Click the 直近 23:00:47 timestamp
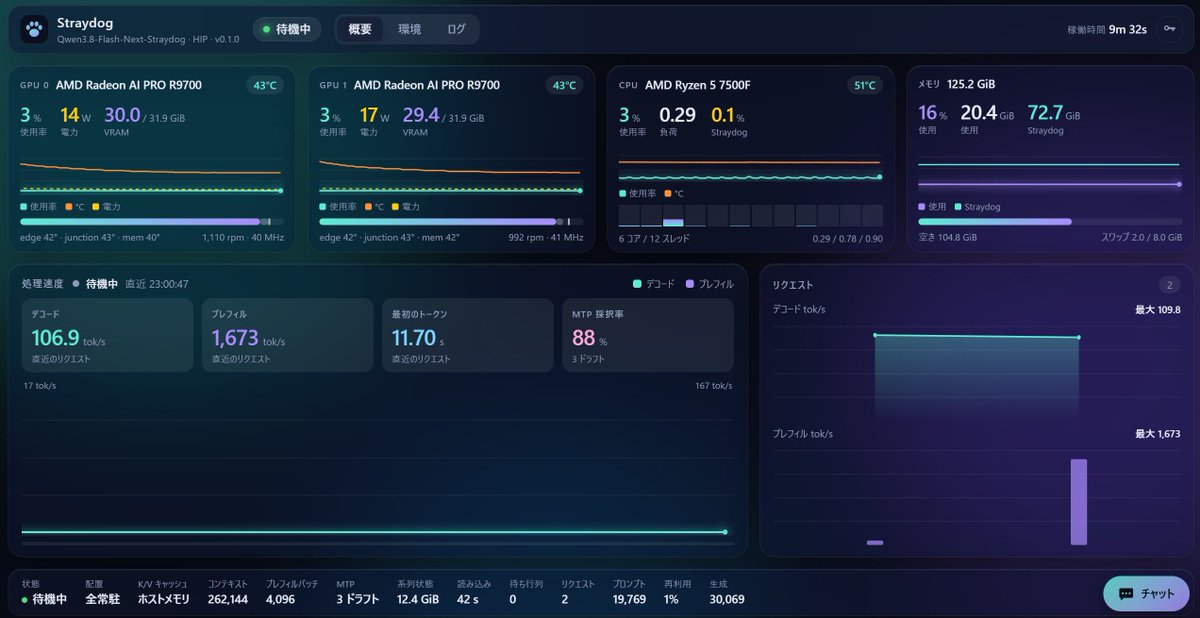 coord(157,284)
